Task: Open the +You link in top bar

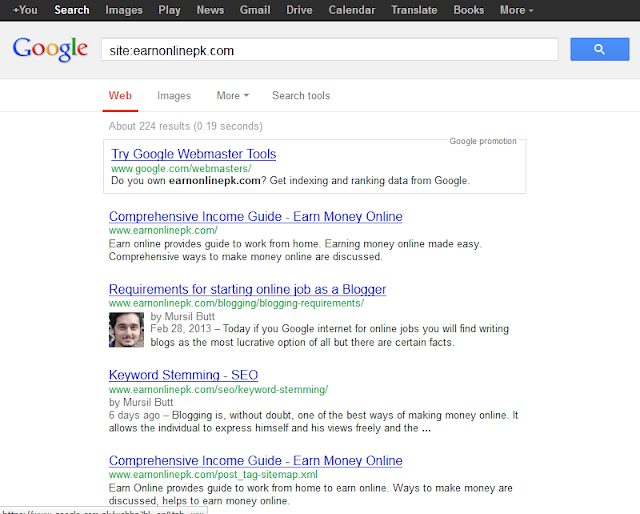Action: 25,10
